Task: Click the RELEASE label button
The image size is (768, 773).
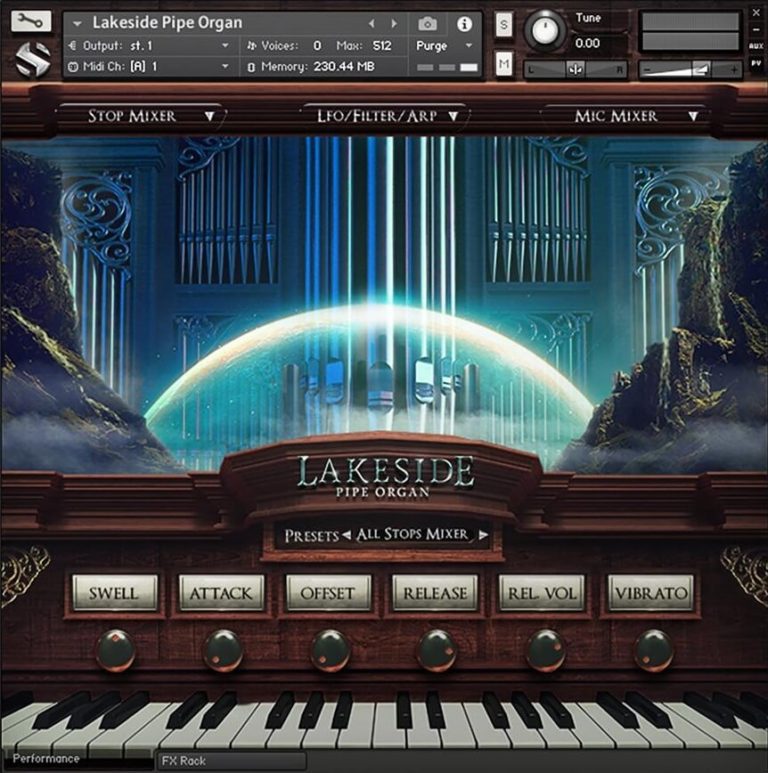Action: point(435,593)
